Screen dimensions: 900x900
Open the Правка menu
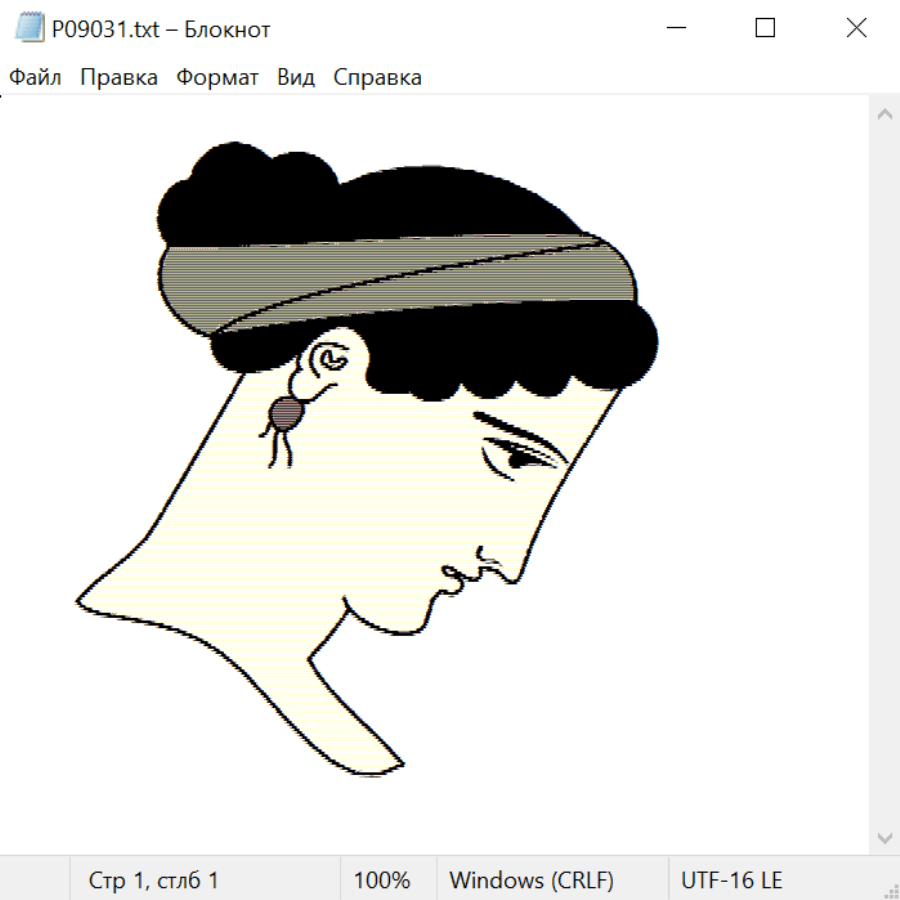(x=119, y=78)
